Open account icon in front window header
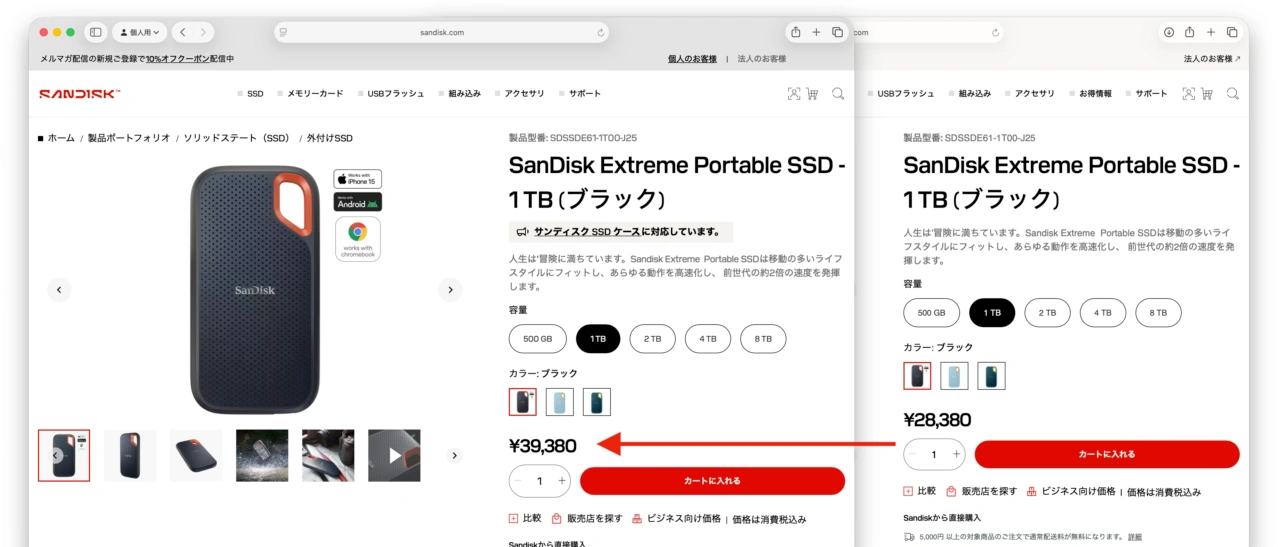Image resolution: width=1280 pixels, height=547 pixels. tap(794, 93)
